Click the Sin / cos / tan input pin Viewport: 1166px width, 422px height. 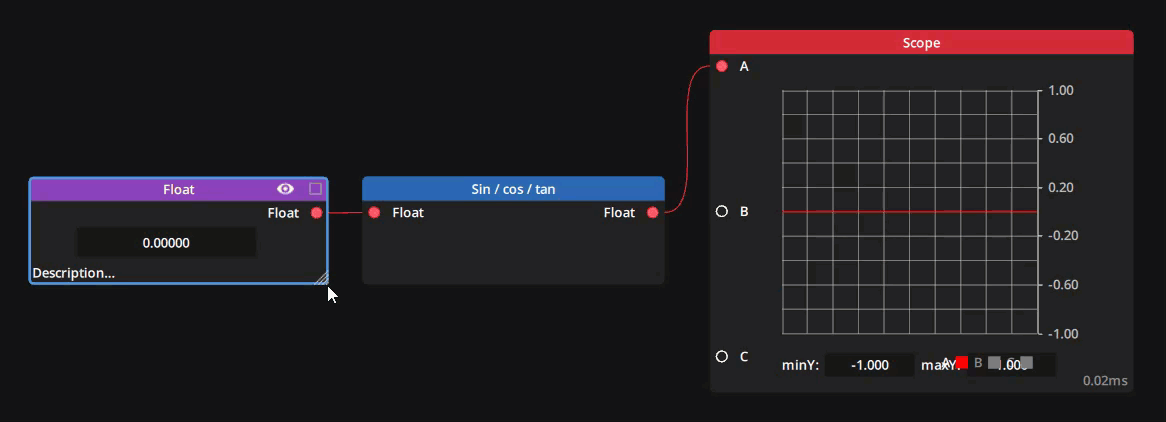(374, 213)
